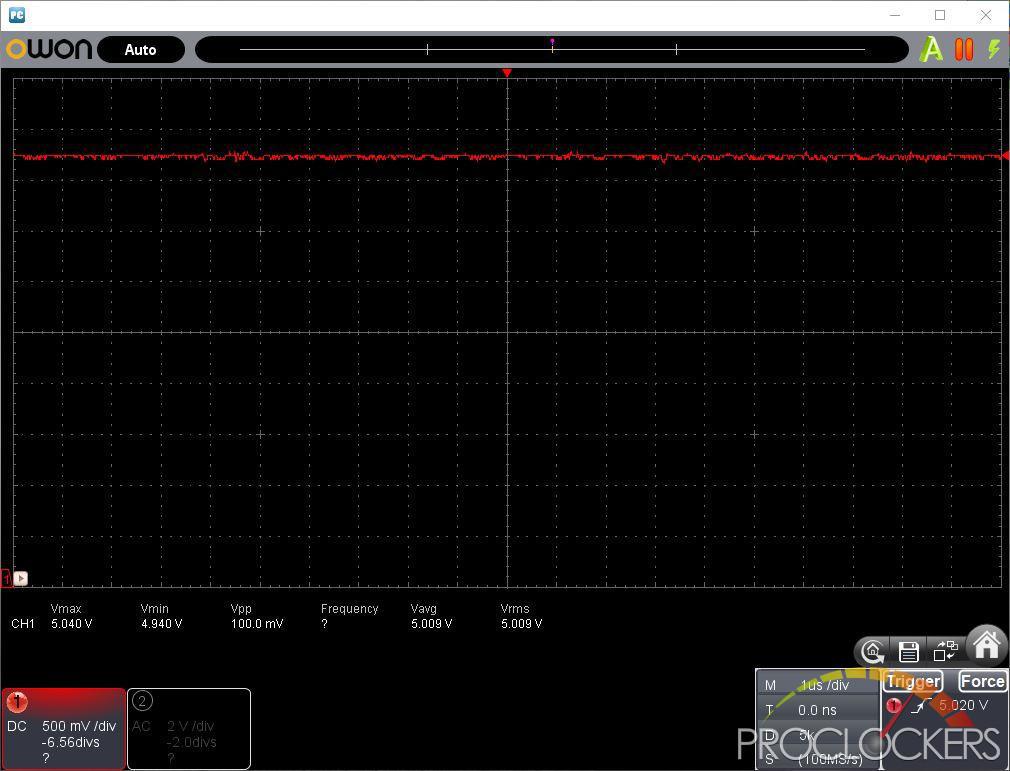Click the CH2 2 V /div setting
This screenshot has height=771, width=1010.
point(190,726)
